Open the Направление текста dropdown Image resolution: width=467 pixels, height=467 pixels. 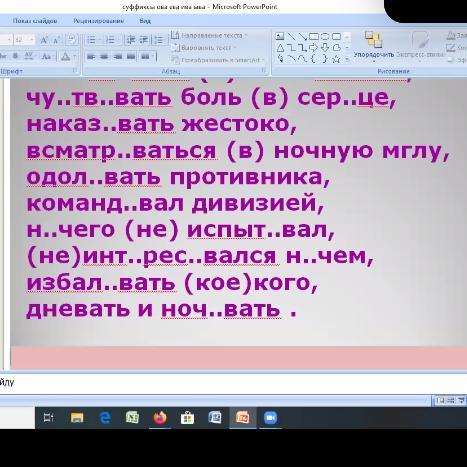[209, 35]
